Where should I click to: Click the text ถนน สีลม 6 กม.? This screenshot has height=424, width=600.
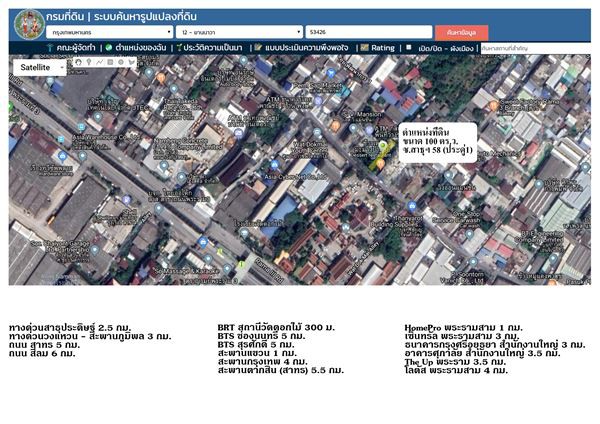[x=42, y=353]
